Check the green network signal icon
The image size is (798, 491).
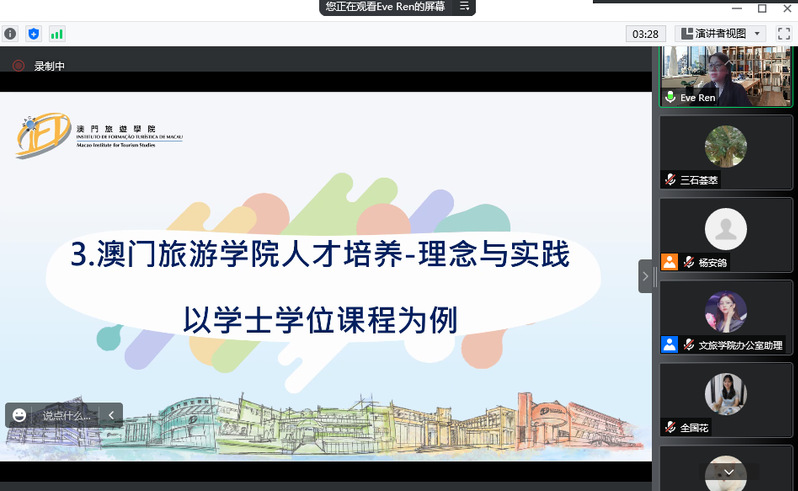pos(57,33)
